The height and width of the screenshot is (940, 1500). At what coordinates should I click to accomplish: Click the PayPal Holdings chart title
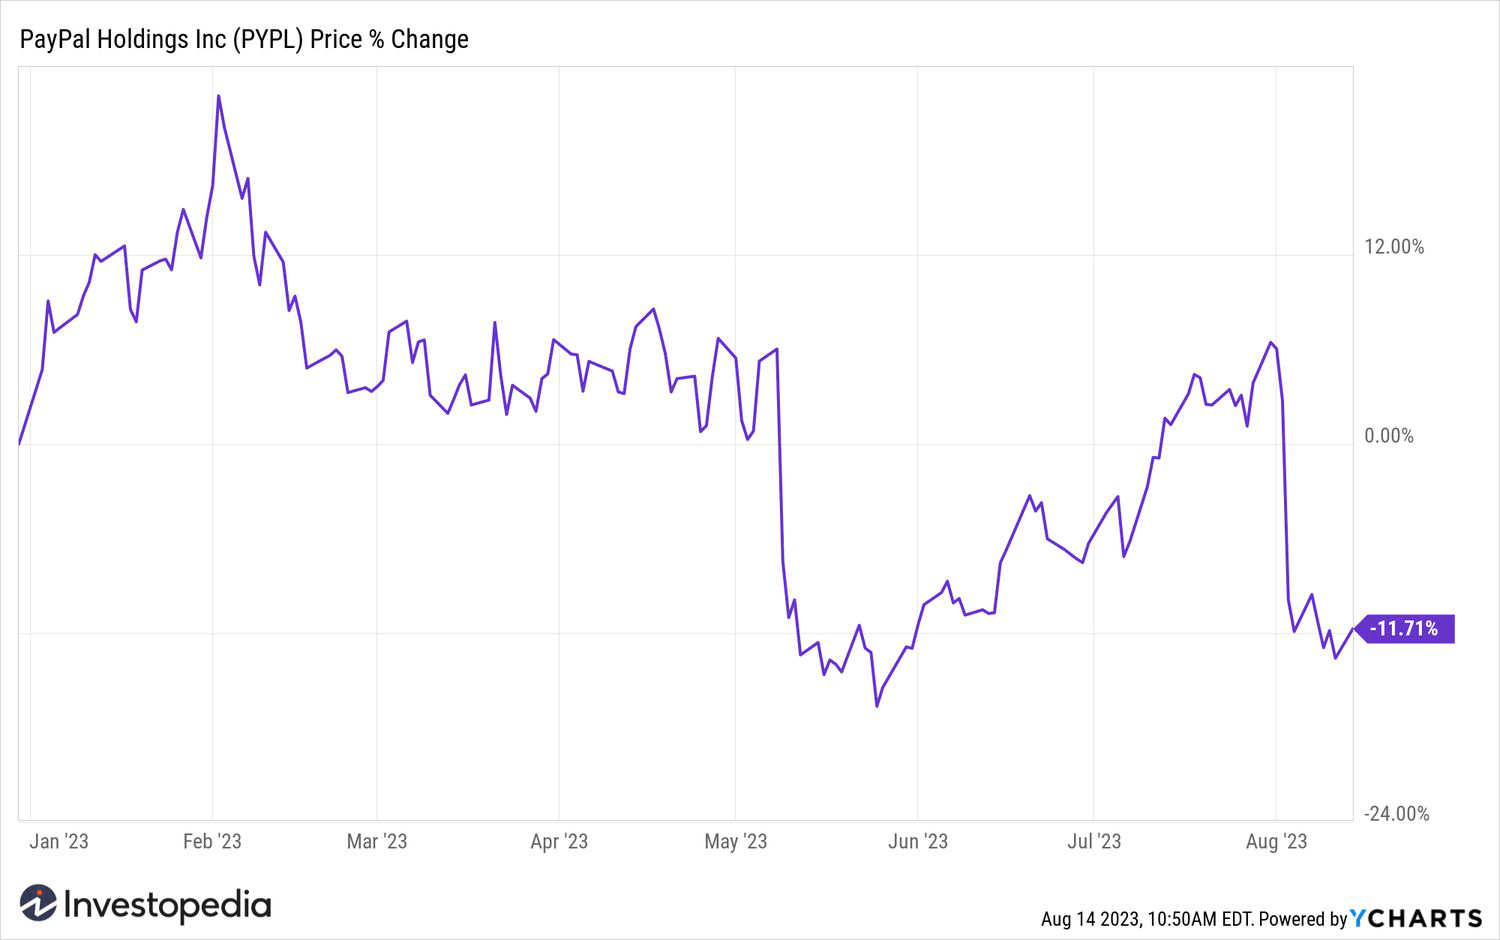point(244,39)
